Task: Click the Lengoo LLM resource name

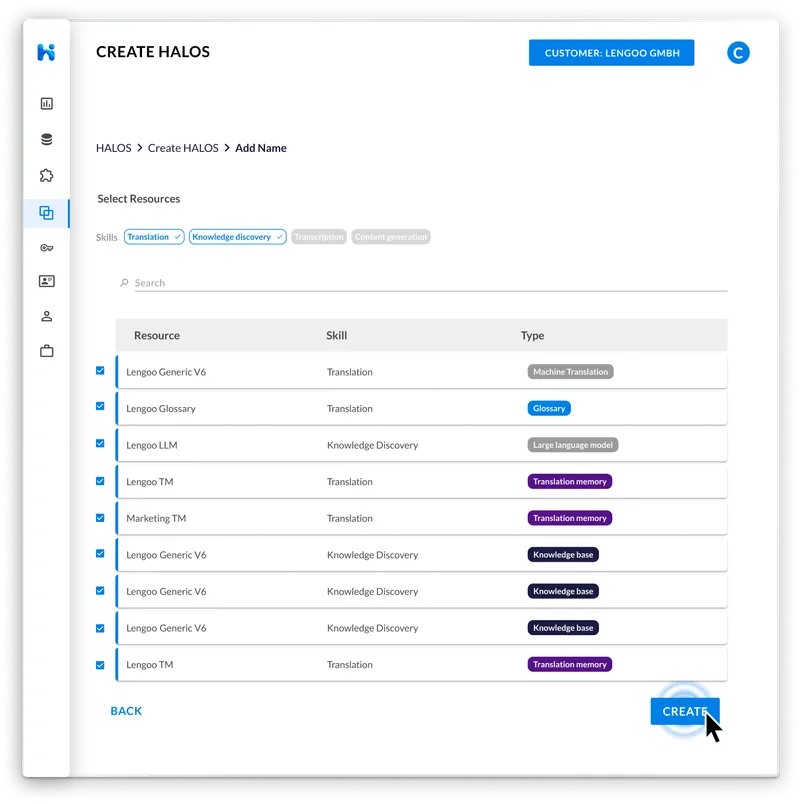Action: (152, 445)
